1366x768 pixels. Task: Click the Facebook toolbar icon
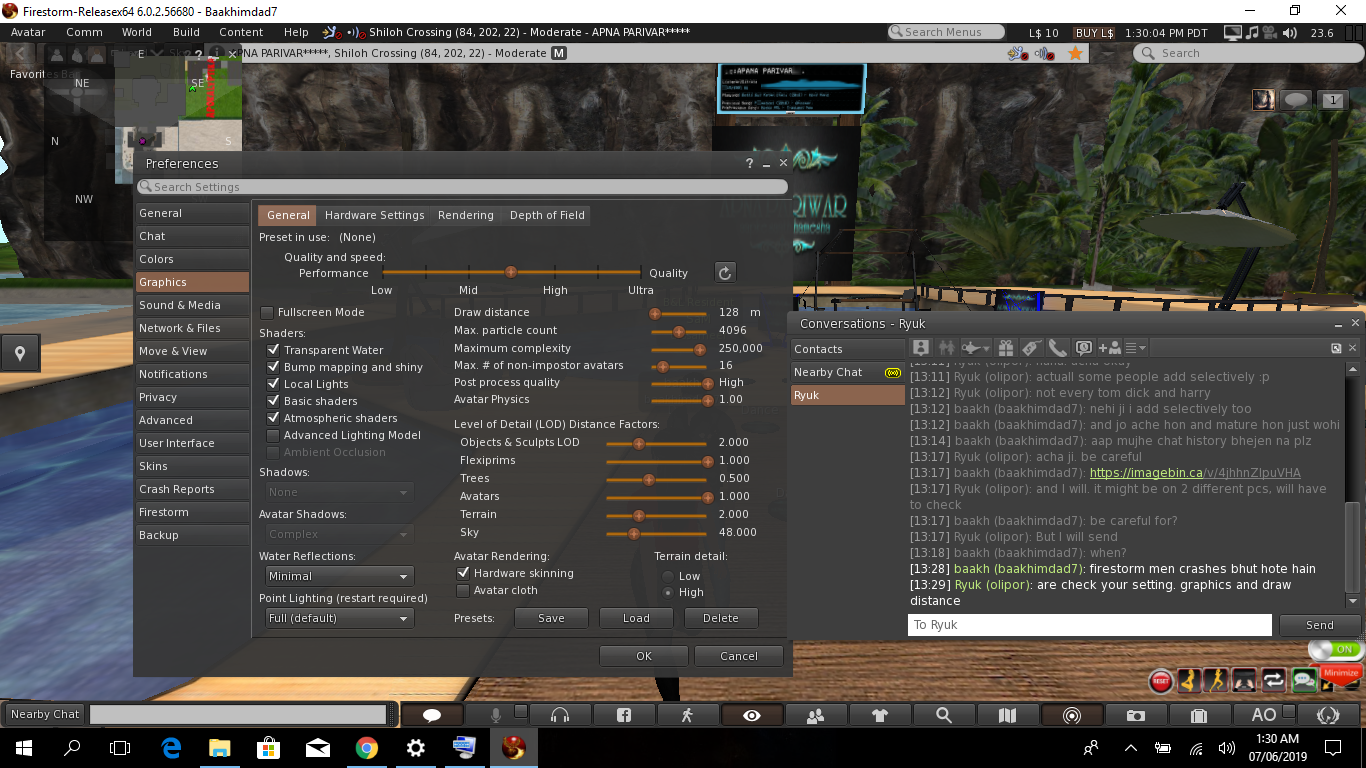click(x=624, y=715)
